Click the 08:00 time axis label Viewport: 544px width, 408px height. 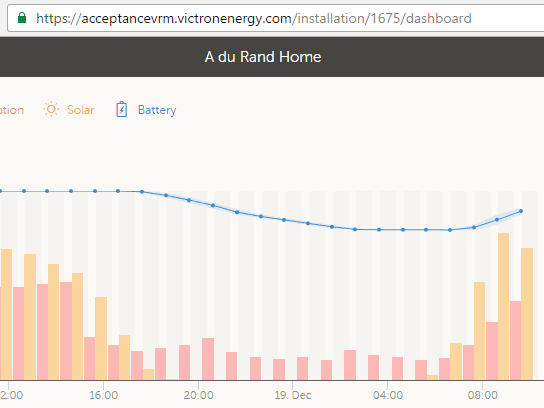pos(483,395)
